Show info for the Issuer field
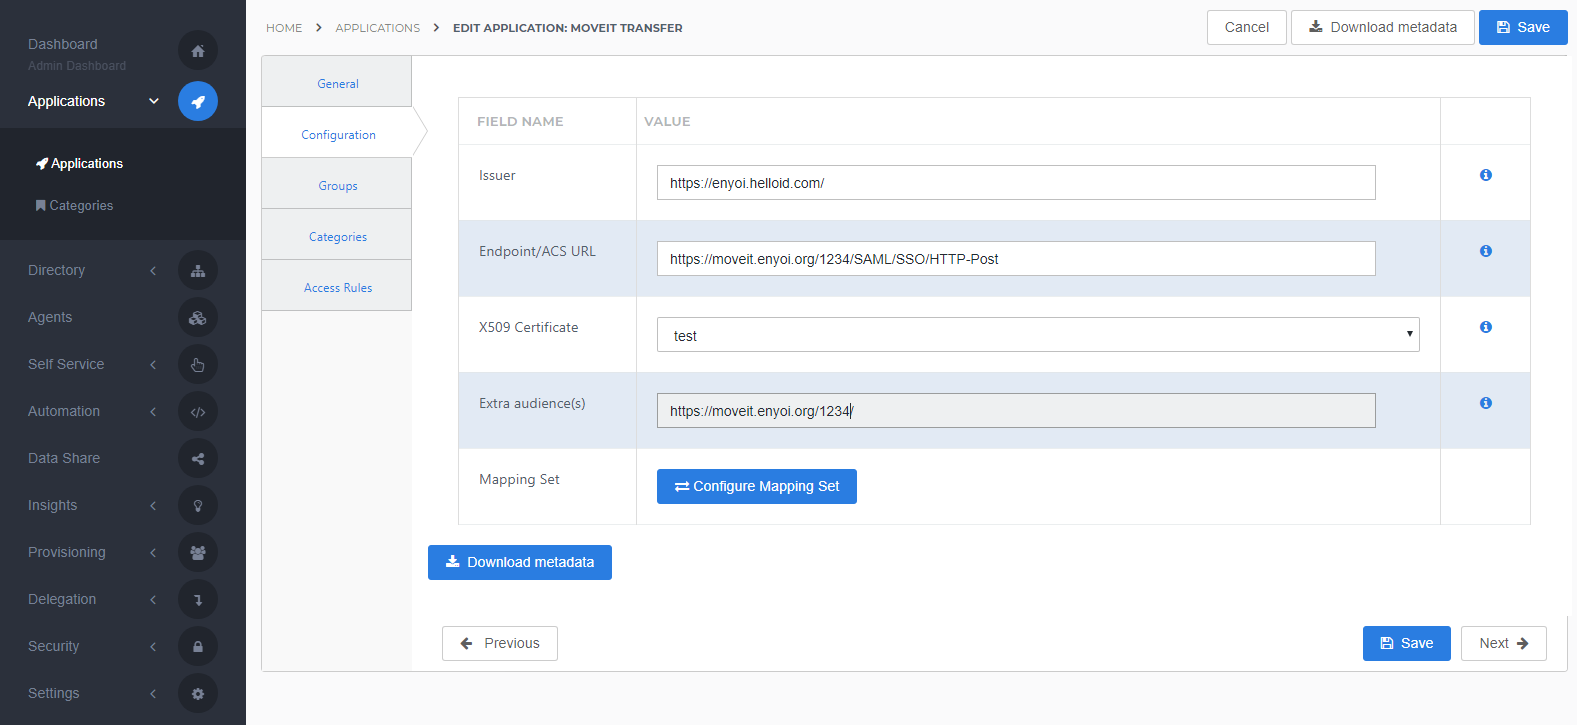1577x725 pixels. pyautogui.click(x=1486, y=175)
